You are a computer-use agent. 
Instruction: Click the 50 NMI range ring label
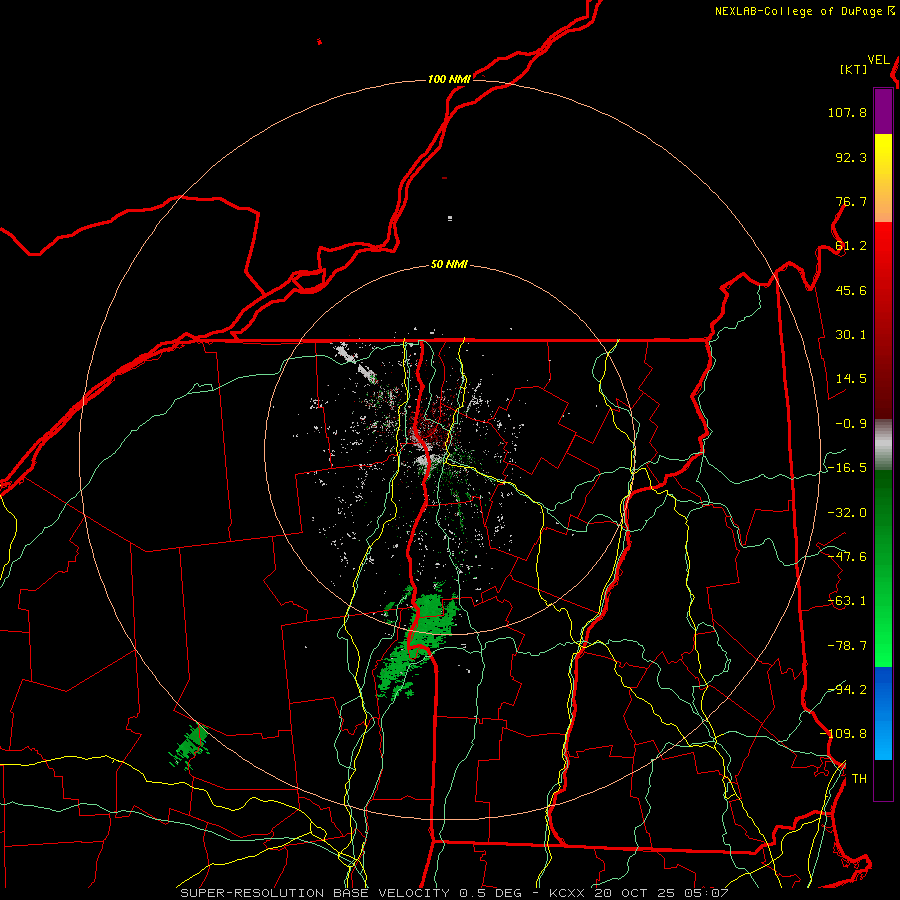click(x=449, y=264)
